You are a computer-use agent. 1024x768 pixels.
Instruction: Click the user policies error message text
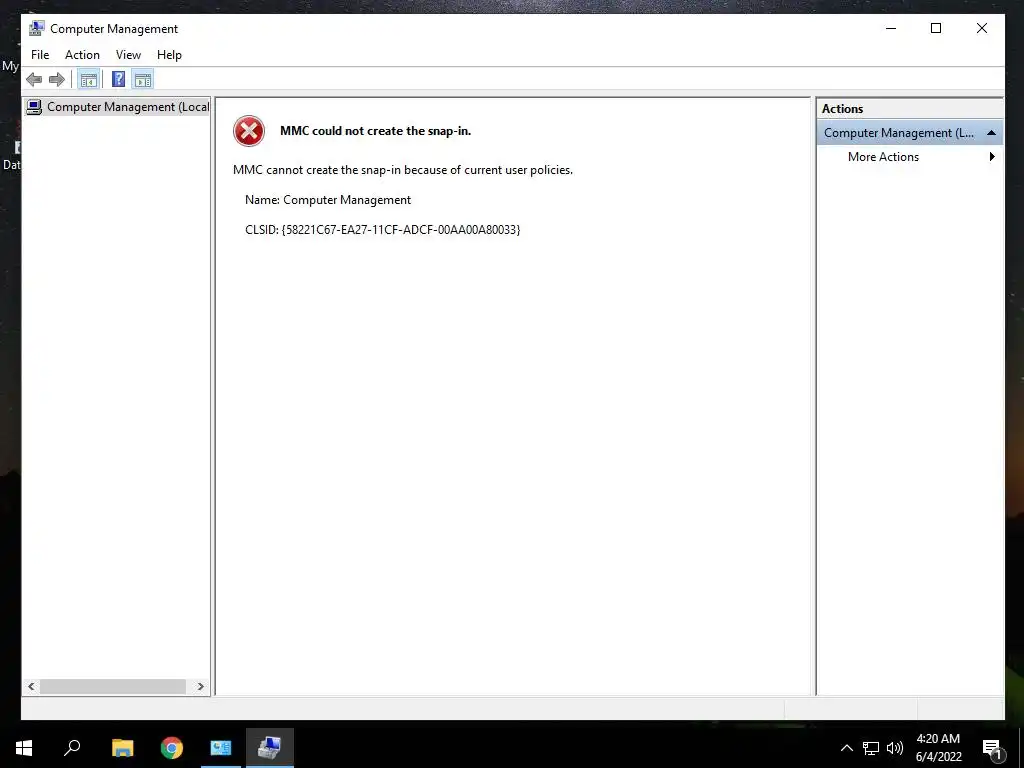pos(403,170)
